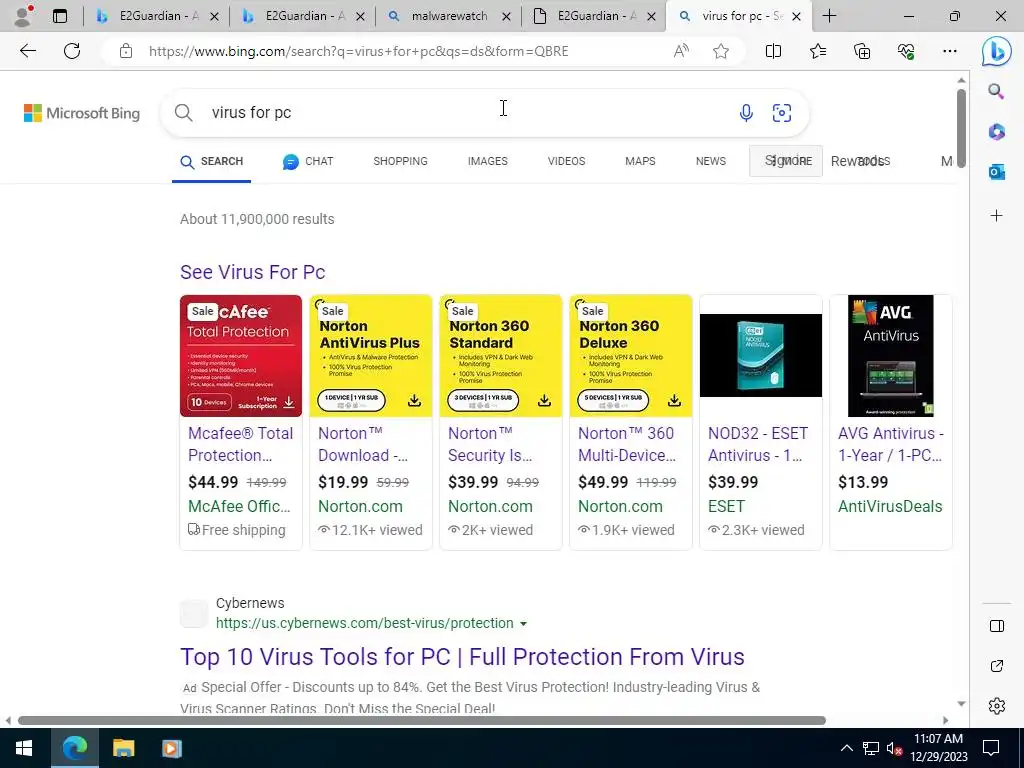Click Norton AntiVirus Plus product image
The width and height of the screenshot is (1024, 768).
coord(371,356)
